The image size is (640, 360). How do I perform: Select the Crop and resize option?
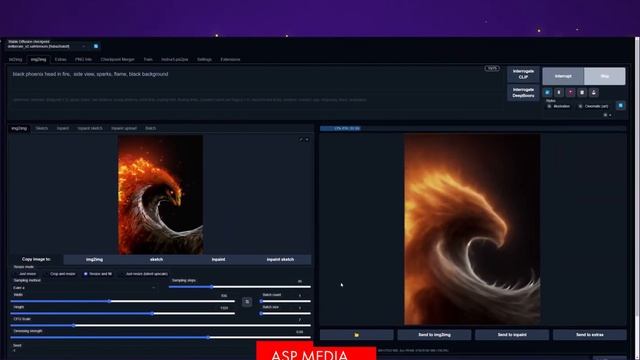[x=60, y=274]
